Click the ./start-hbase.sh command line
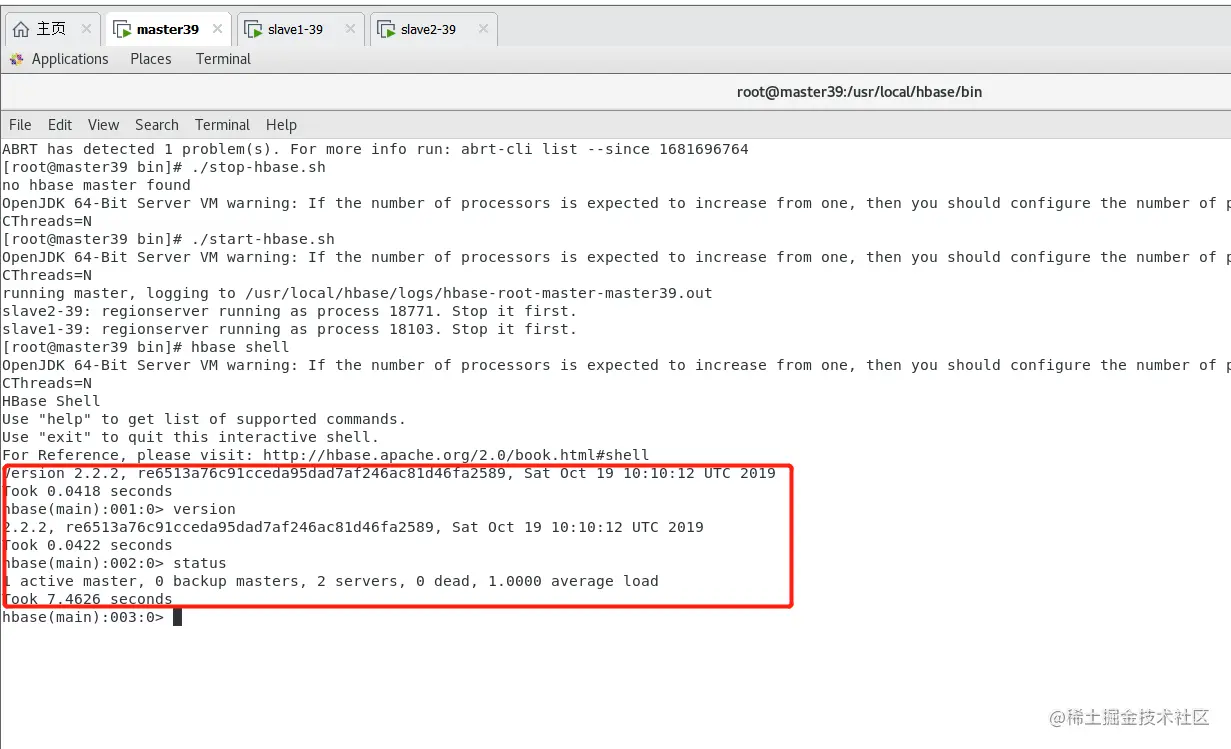Viewport: 1231px width, 749px height. [x=168, y=239]
